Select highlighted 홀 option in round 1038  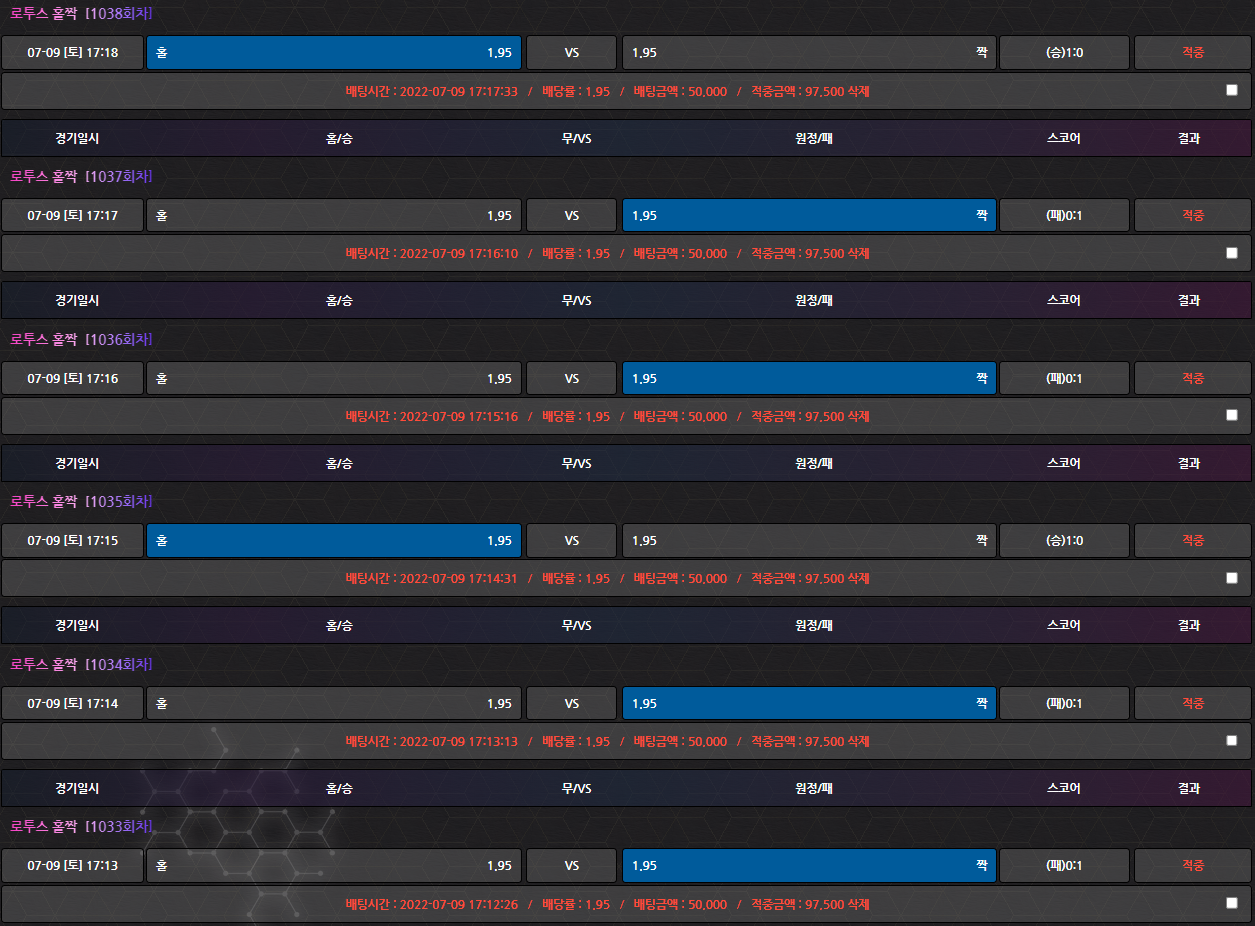coord(333,53)
